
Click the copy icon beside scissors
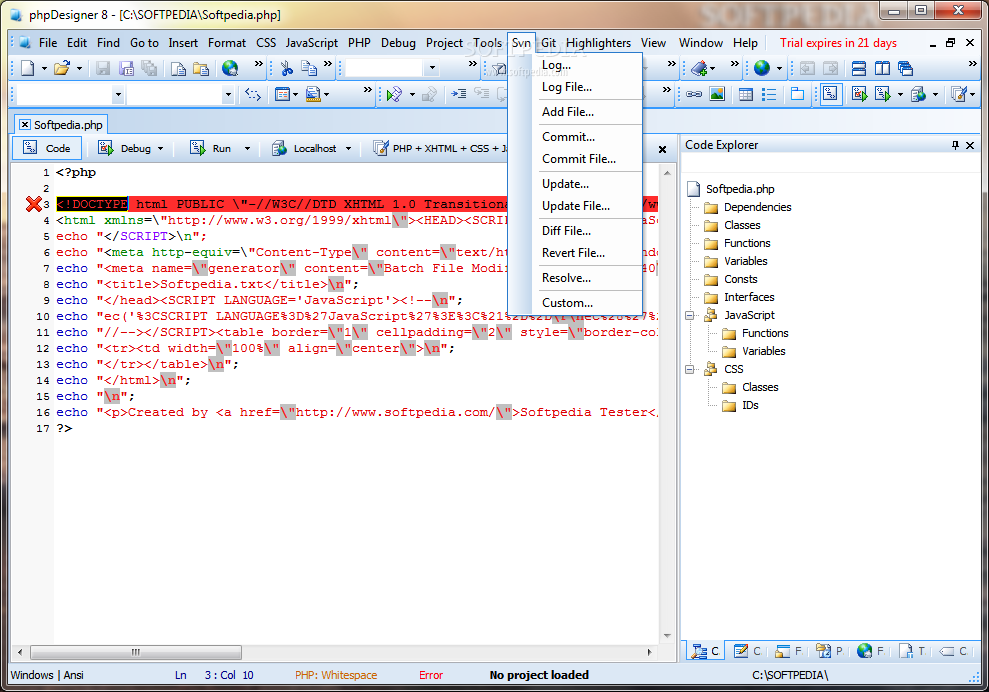(308, 68)
